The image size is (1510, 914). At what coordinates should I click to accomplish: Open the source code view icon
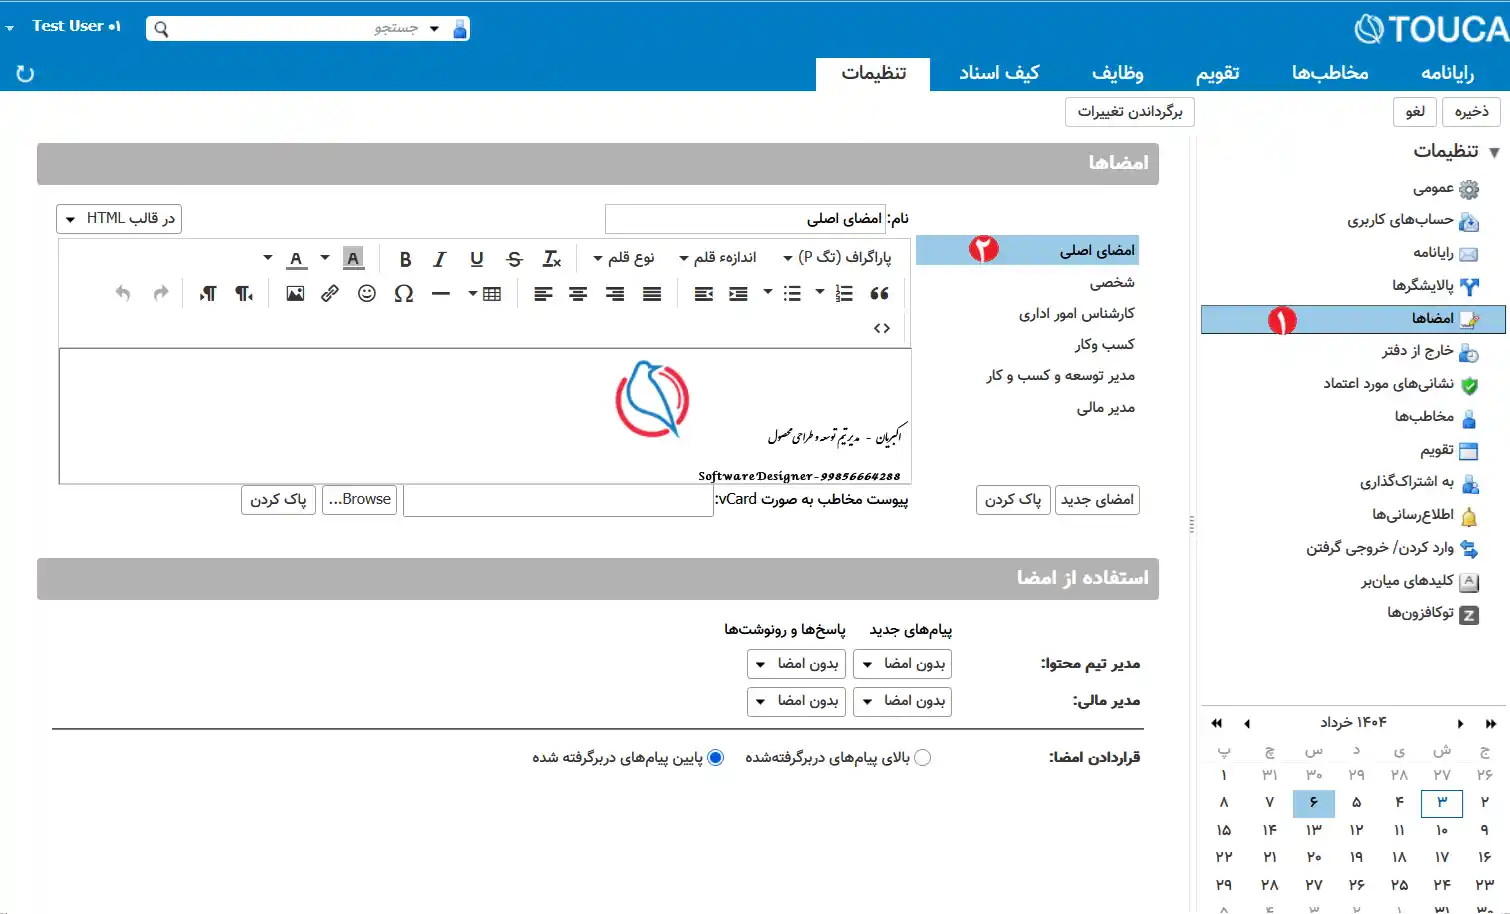coord(881,328)
